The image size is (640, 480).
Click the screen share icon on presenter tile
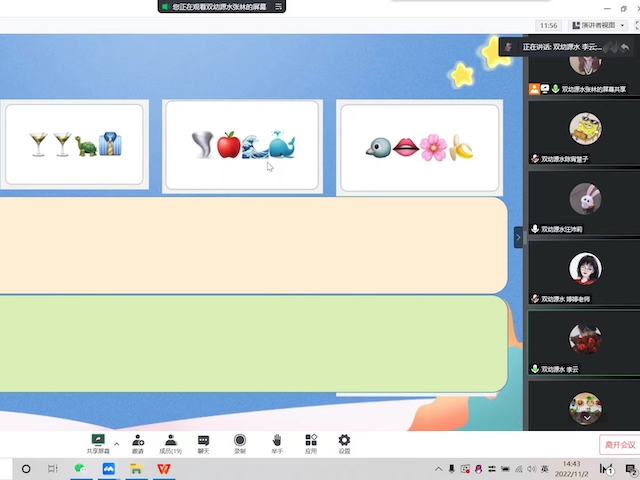(545, 89)
